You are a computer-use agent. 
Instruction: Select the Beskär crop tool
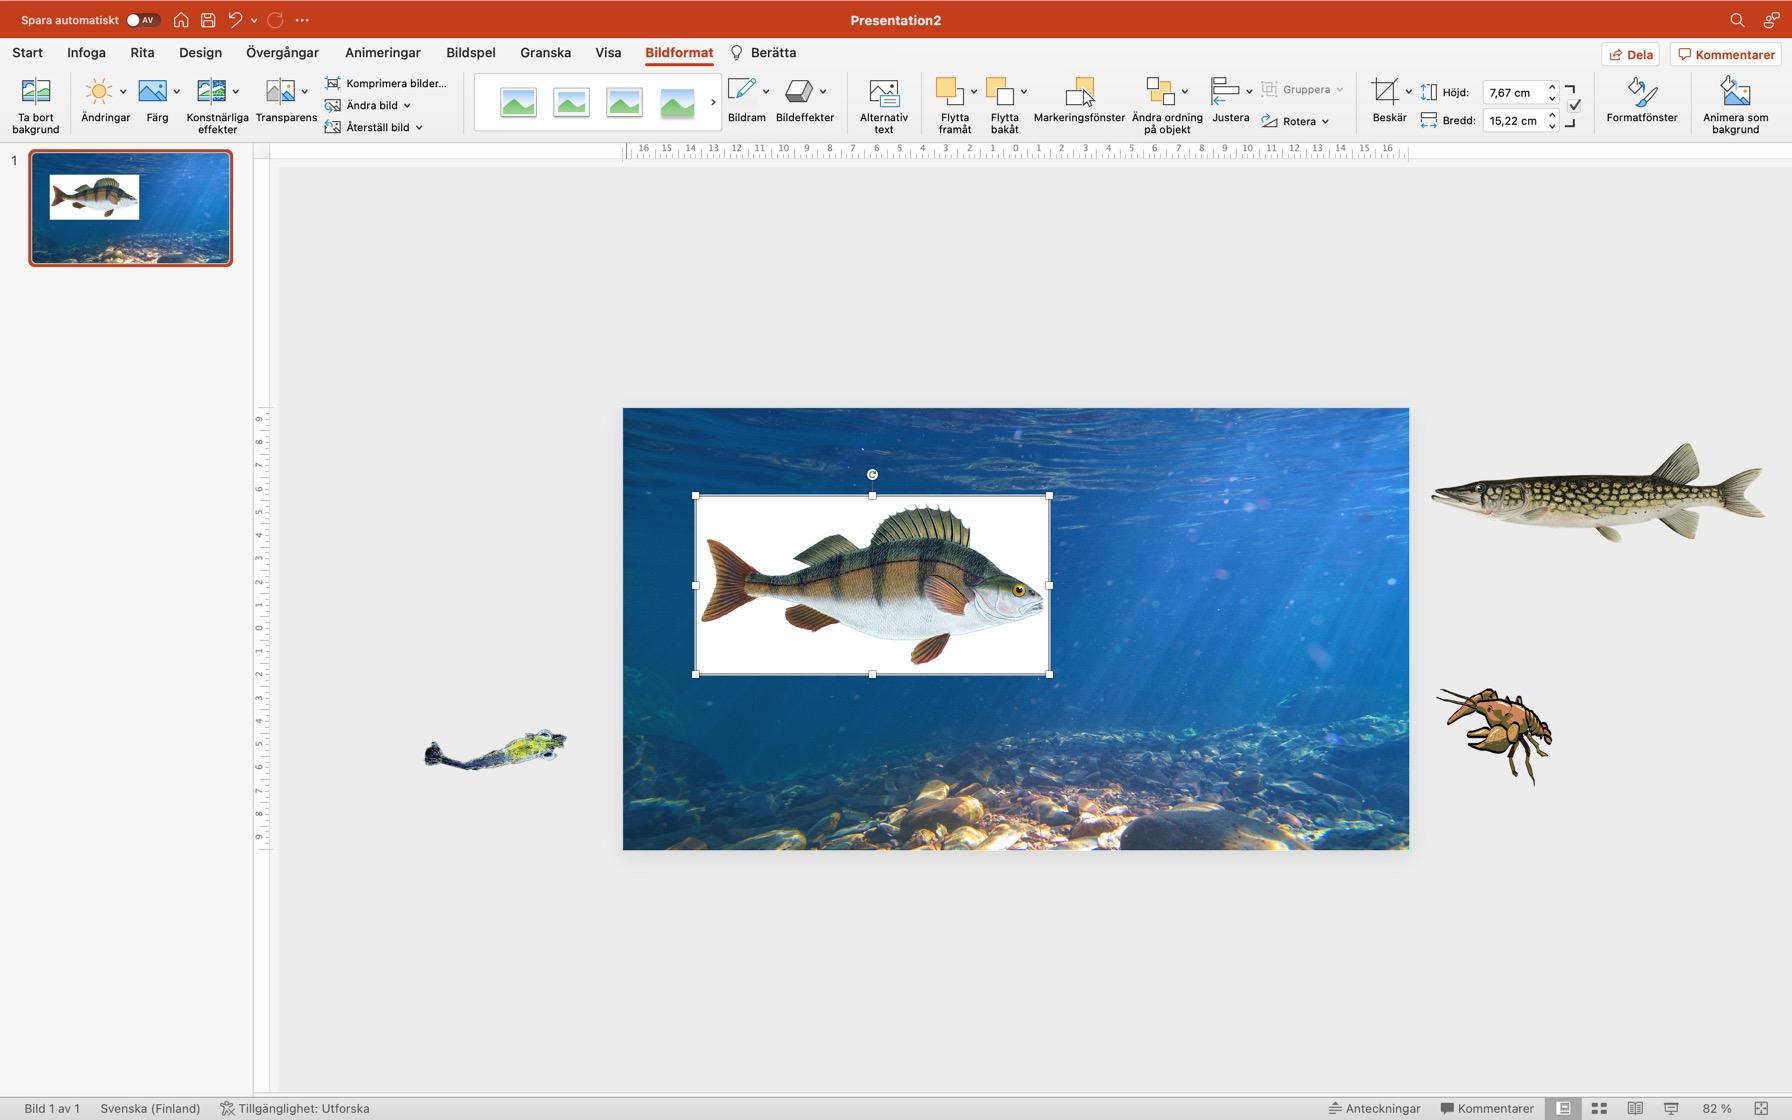coord(1384,92)
